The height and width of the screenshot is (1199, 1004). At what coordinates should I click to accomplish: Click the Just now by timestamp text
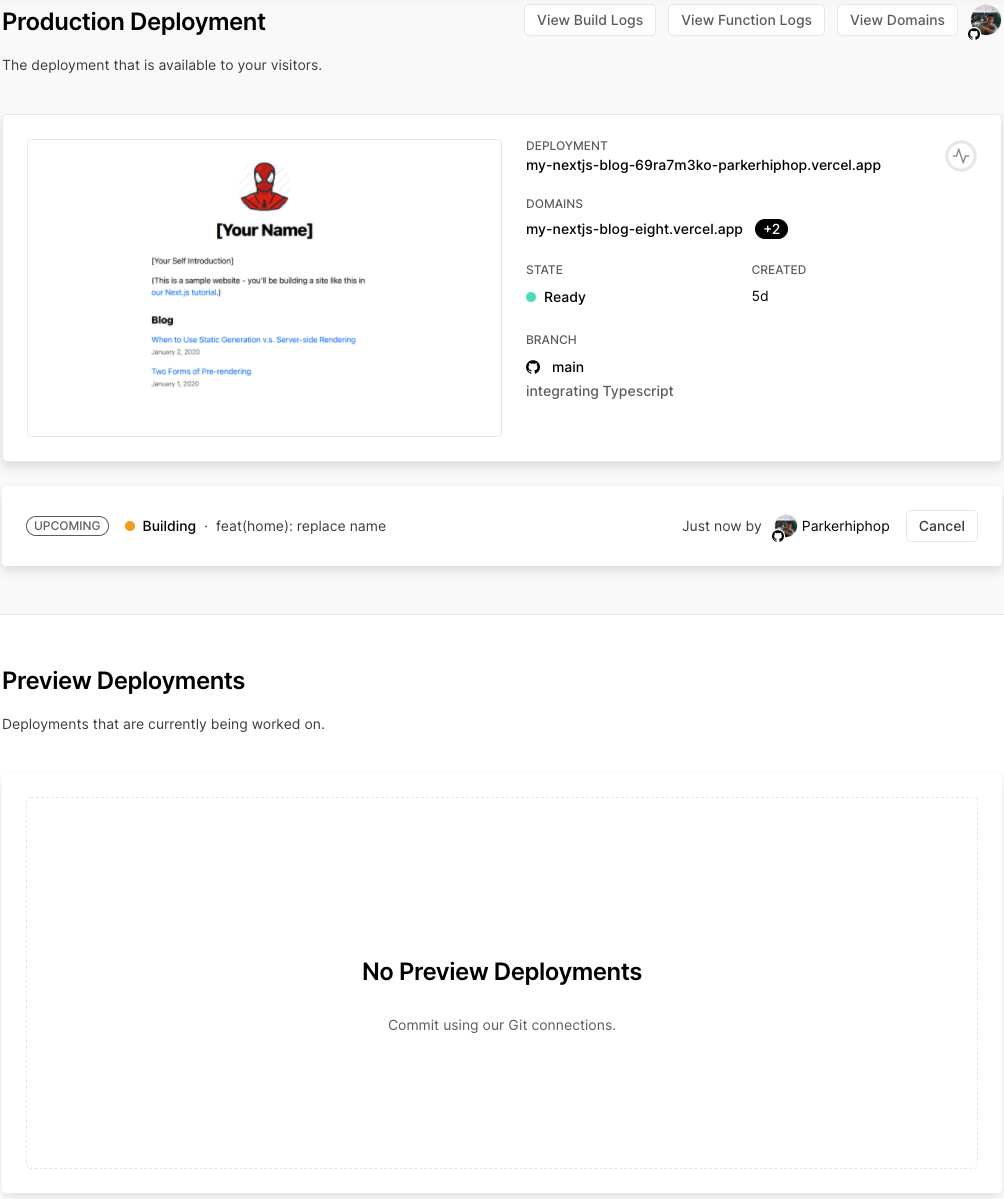721,526
